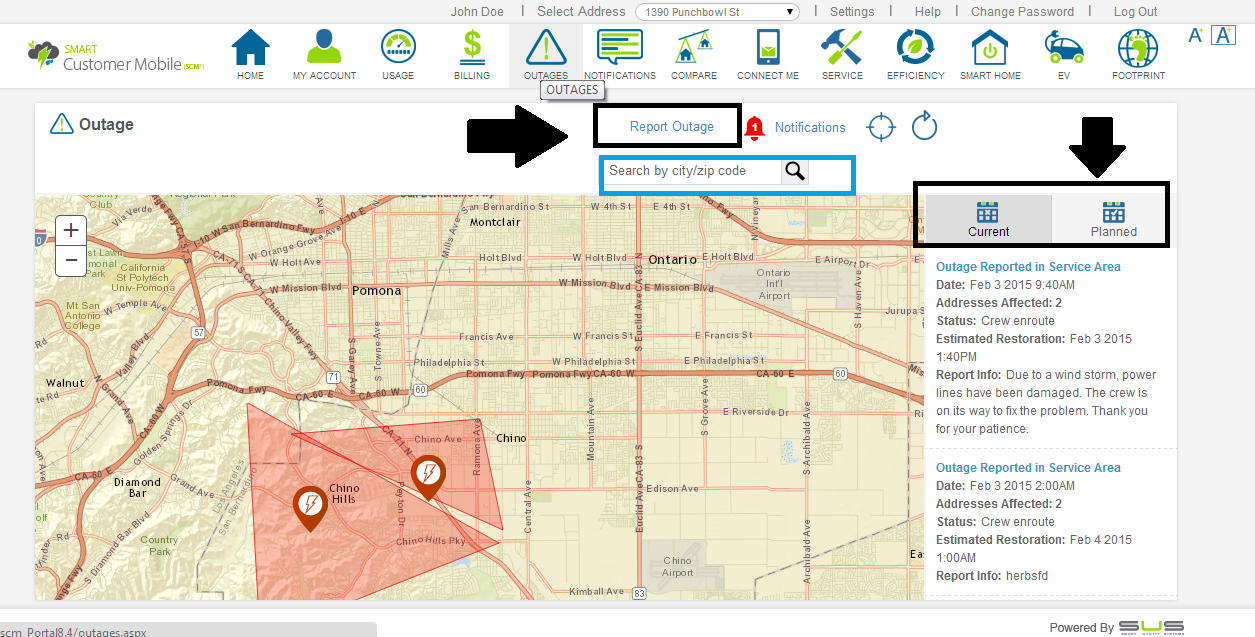Expand the Select Address dropdown
Viewport: 1255px width, 637px height.
click(x=718, y=12)
